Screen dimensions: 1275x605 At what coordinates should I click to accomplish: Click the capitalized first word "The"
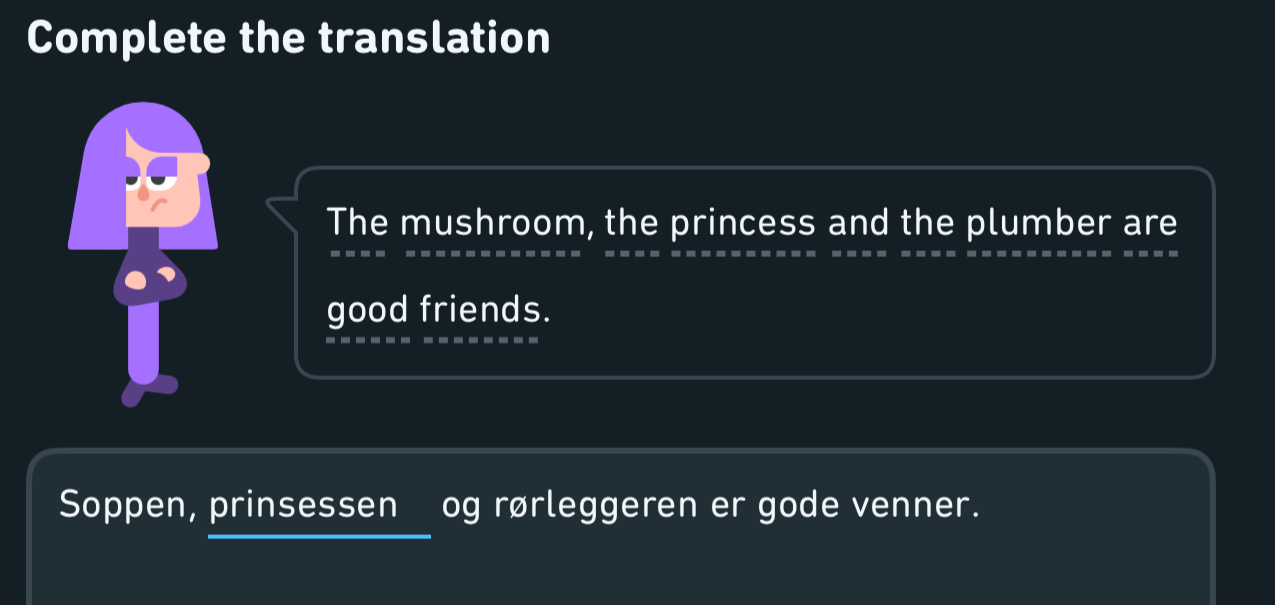coord(358,222)
